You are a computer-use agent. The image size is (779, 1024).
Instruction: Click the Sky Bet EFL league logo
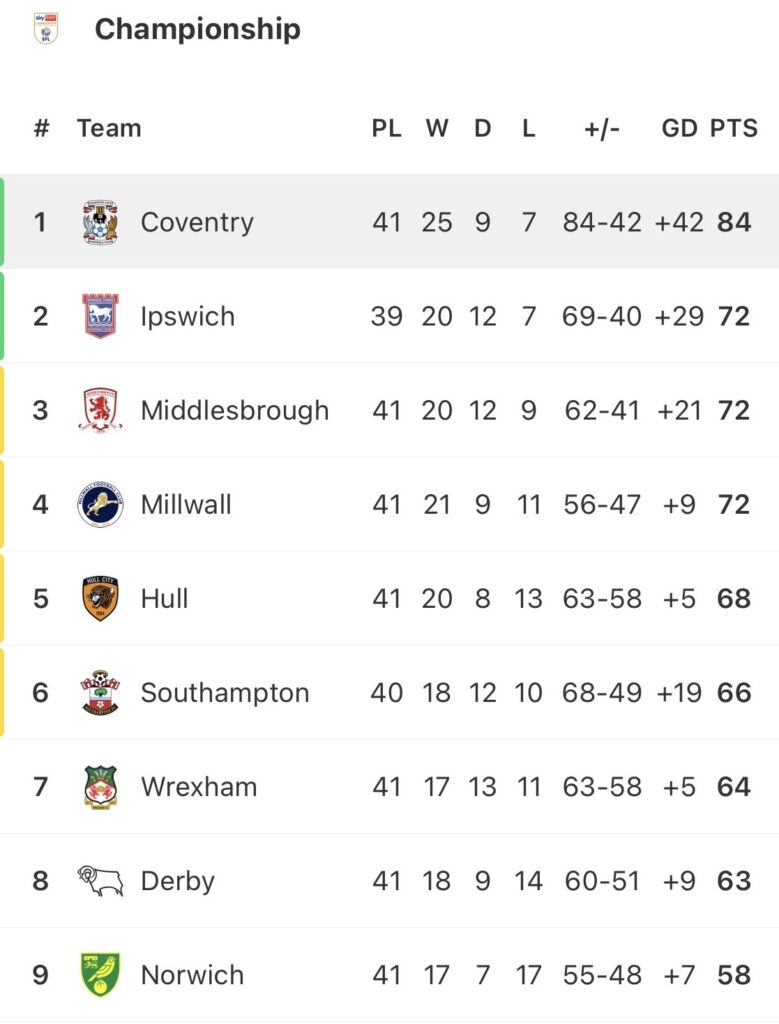pos(46,28)
